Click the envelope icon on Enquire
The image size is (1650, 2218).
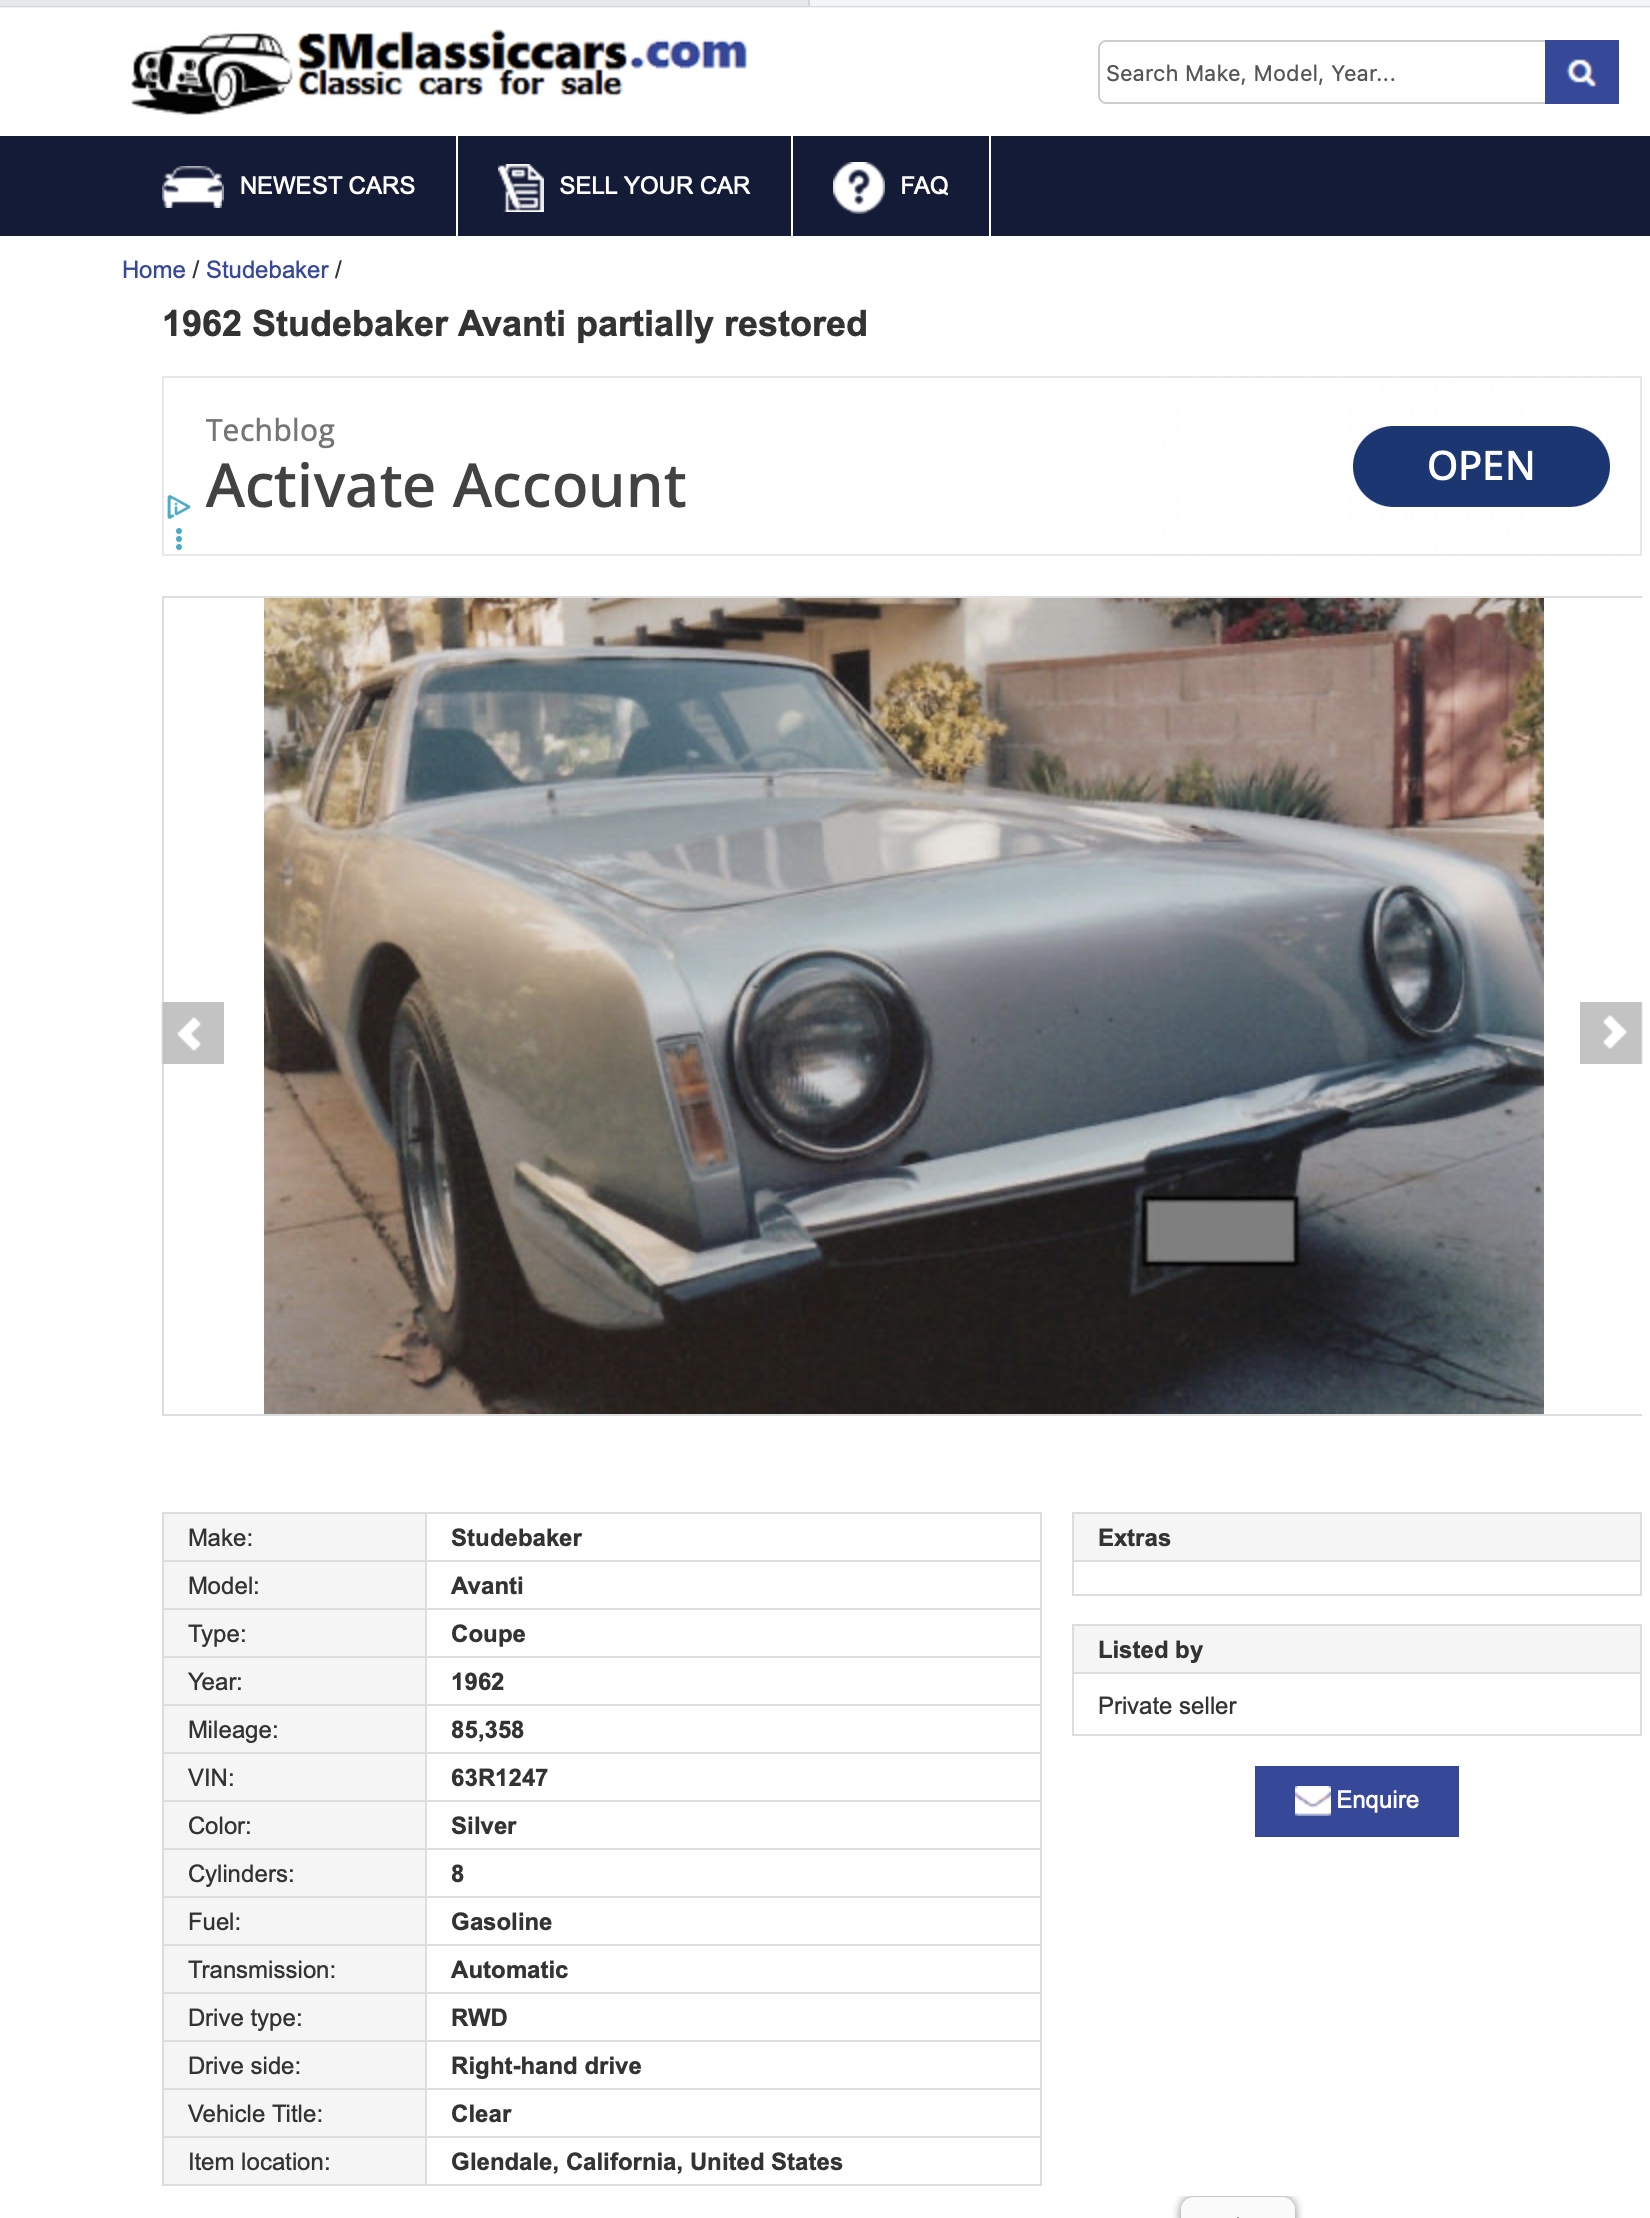coord(1312,1800)
